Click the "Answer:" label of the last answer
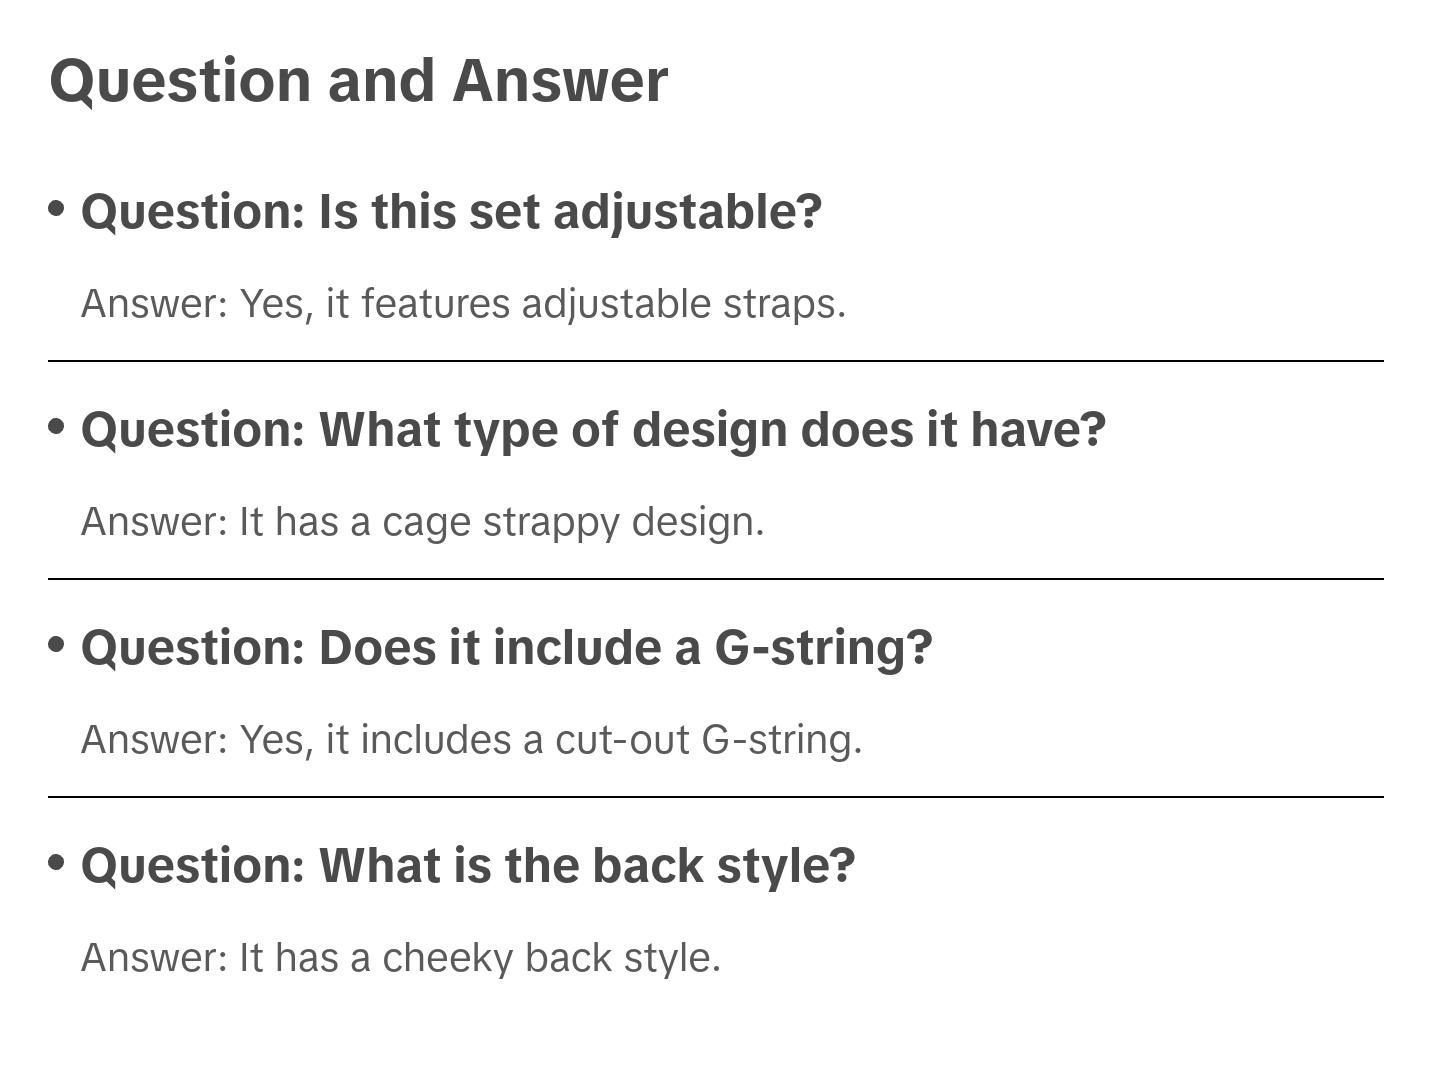The height and width of the screenshot is (1072, 1432). (x=155, y=958)
